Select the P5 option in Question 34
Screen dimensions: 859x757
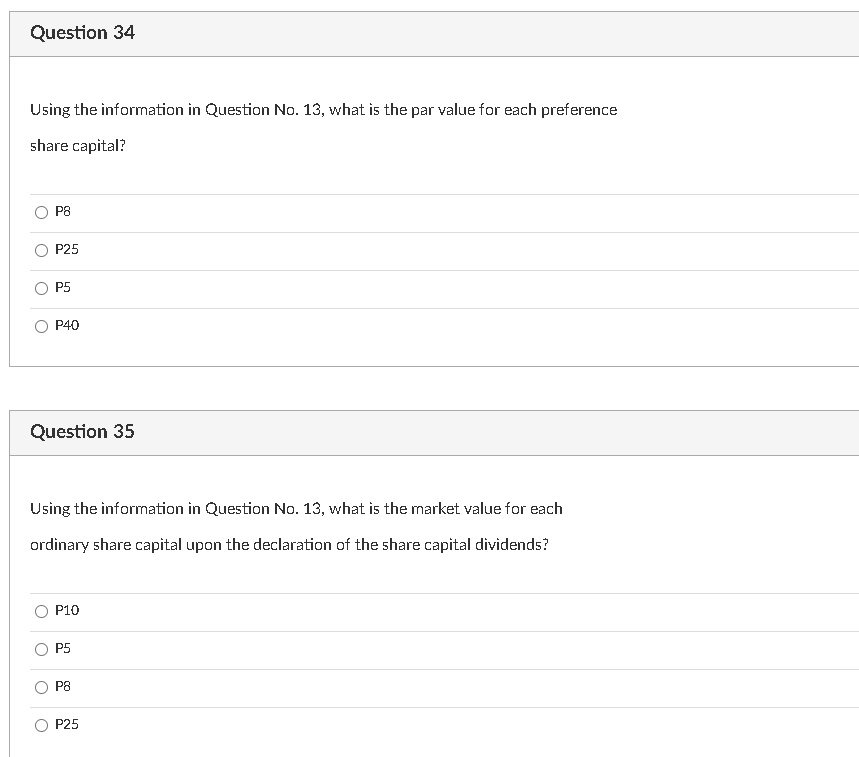click(x=41, y=288)
